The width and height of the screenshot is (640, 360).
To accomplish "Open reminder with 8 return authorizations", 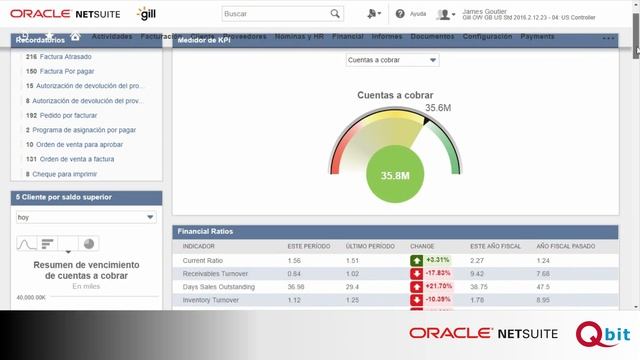I will pyautogui.click(x=84, y=101).
